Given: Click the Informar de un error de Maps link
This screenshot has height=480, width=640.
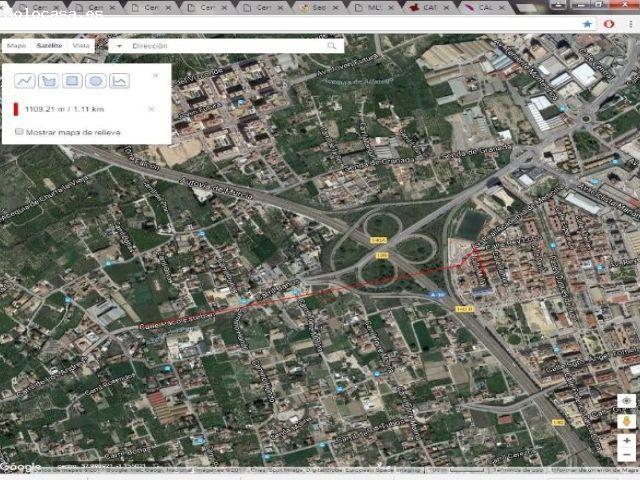Looking at the screenshot, I should tap(594, 470).
